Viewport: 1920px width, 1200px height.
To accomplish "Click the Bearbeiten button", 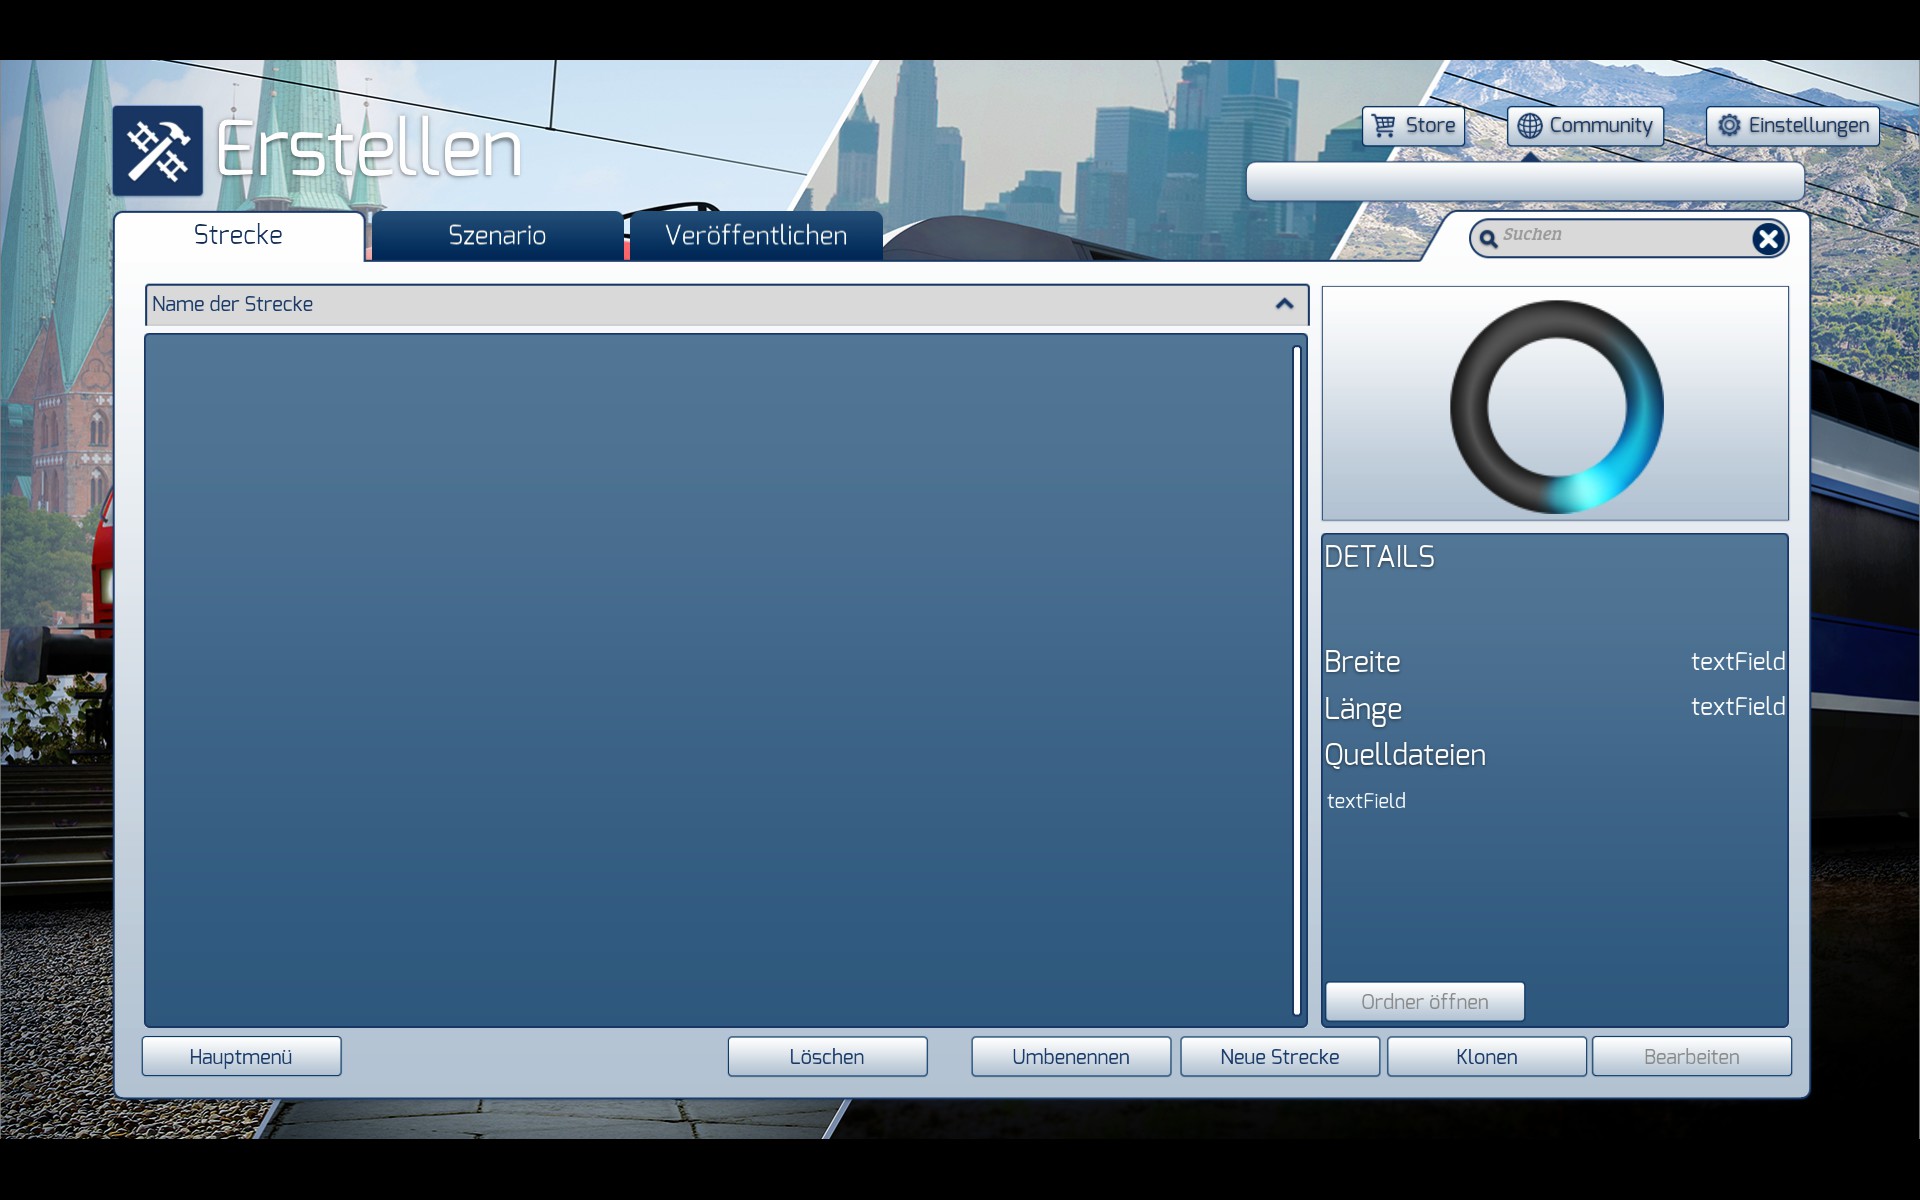I will click(1691, 1057).
